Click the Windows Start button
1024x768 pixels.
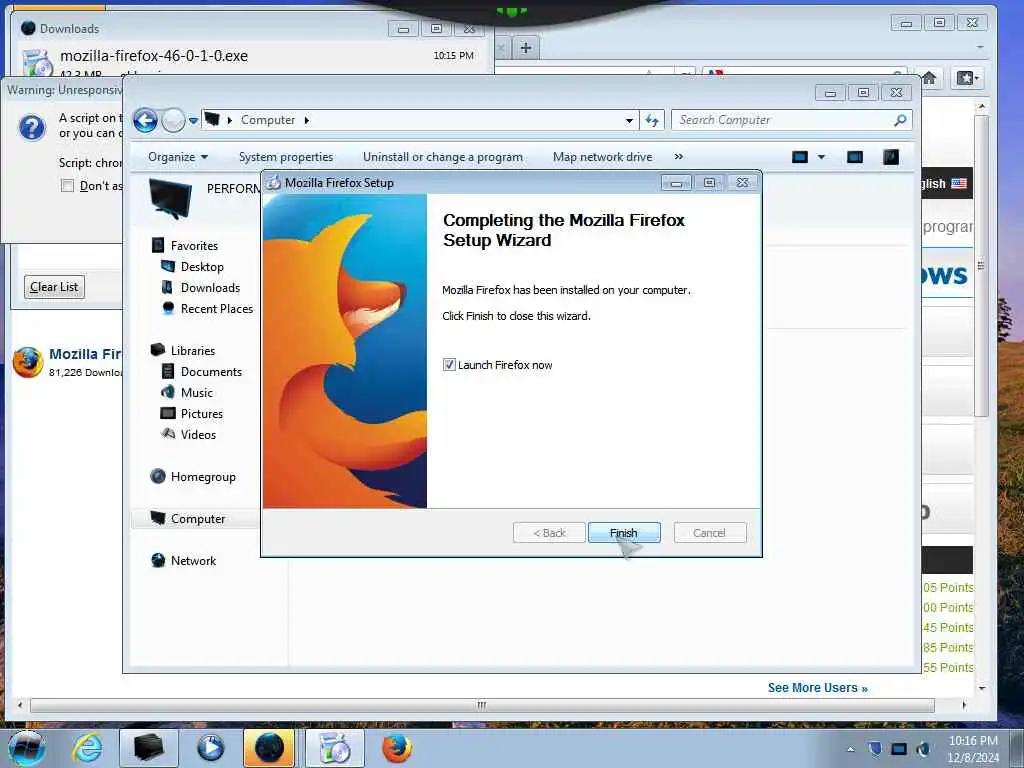pos(27,748)
